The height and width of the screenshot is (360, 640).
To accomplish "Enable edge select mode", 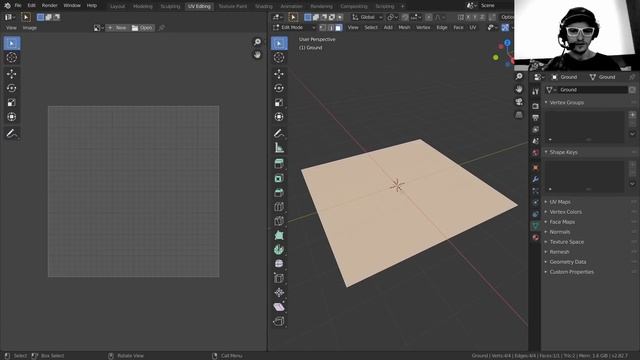I will coord(331,27).
